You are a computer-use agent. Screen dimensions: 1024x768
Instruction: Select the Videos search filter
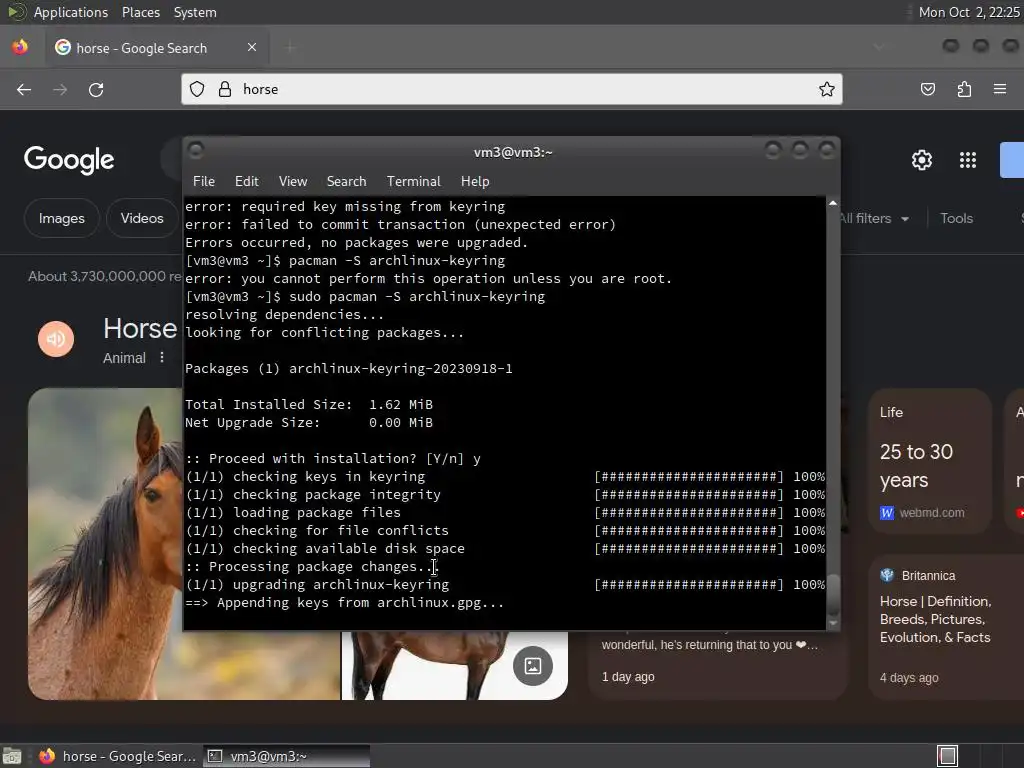coord(142,218)
